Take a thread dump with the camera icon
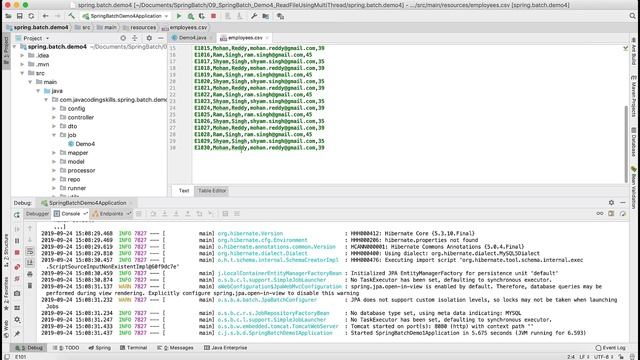640x360 pixels. (17, 293)
